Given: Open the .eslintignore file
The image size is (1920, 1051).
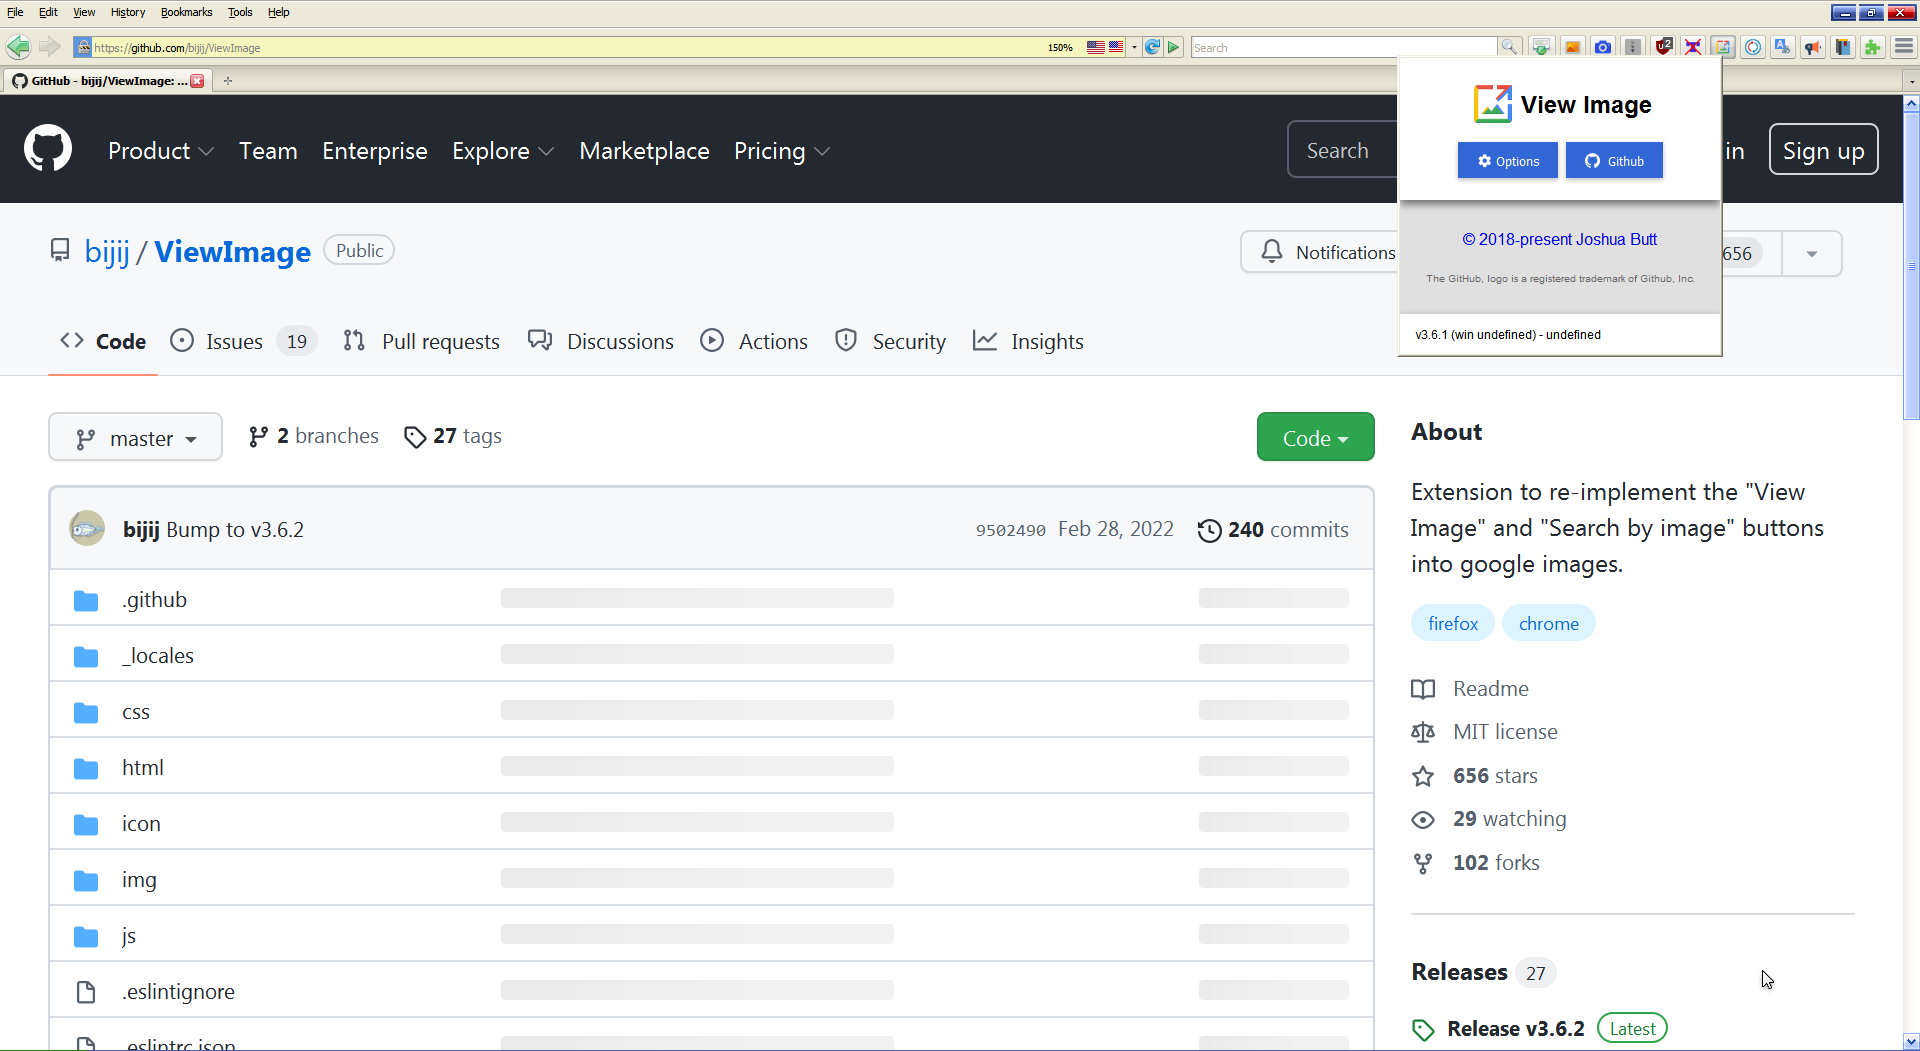Looking at the screenshot, I should point(178,991).
